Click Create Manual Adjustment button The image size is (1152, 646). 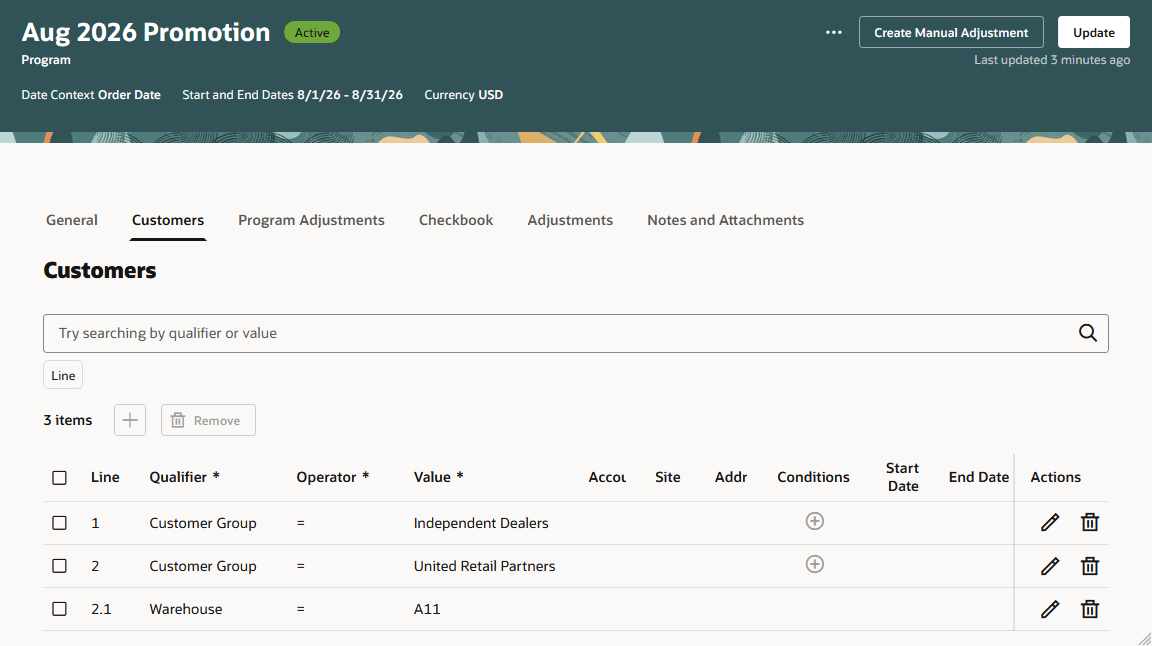click(951, 32)
